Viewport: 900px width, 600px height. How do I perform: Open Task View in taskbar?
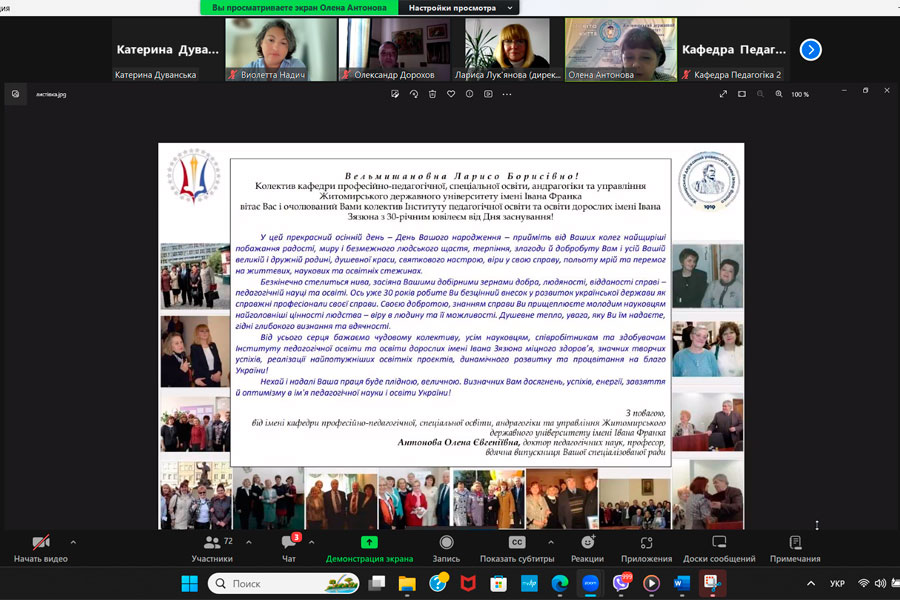point(377,583)
